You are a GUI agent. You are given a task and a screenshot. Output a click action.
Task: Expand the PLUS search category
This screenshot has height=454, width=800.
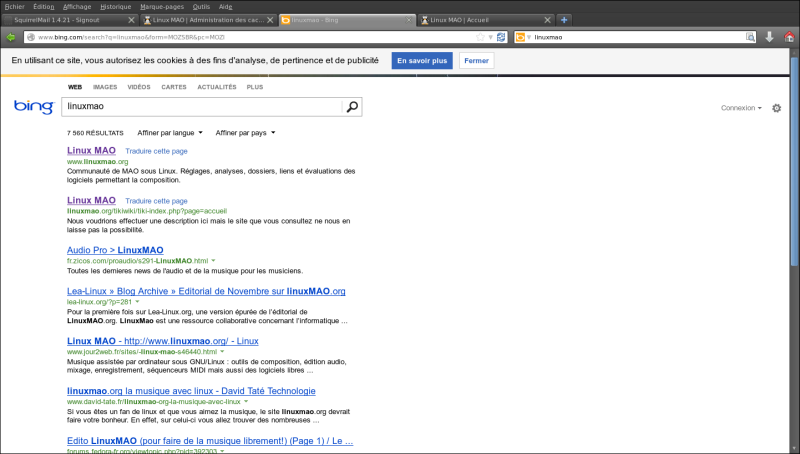pyautogui.click(x=255, y=87)
